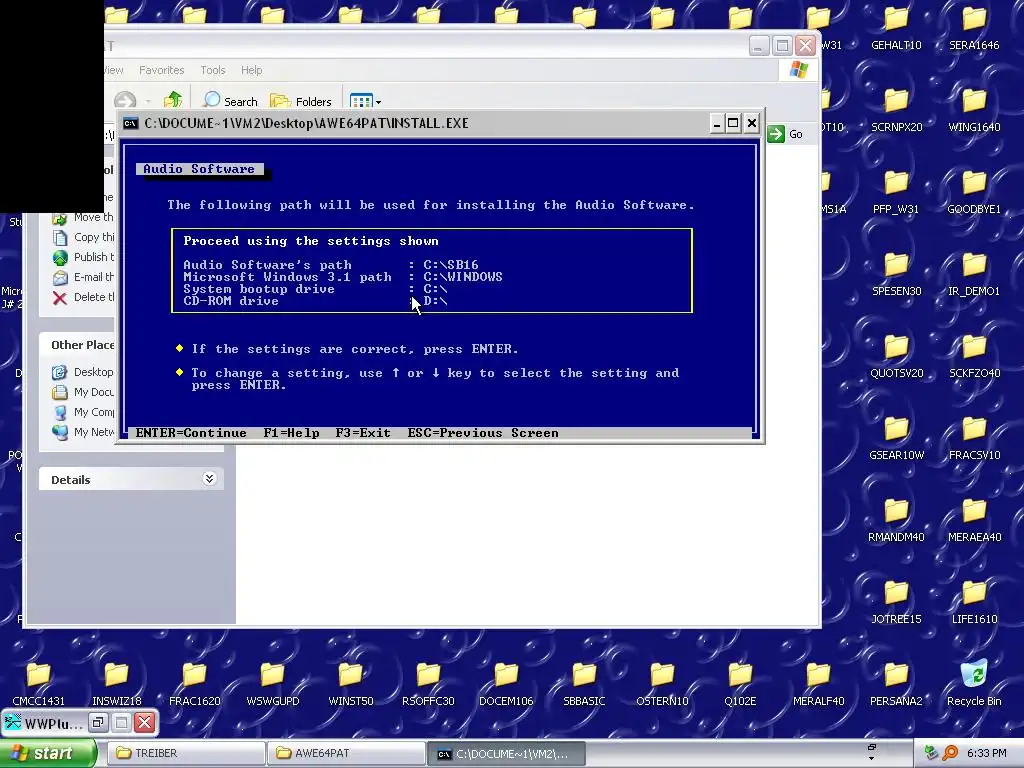Viewport: 1024px width, 768px height.
Task: Open the Favorites menu
Action: point(161,70)
